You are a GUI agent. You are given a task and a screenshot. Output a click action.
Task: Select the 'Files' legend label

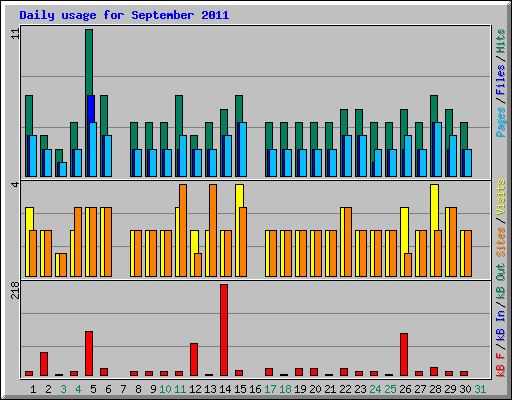tap(501, 80)
